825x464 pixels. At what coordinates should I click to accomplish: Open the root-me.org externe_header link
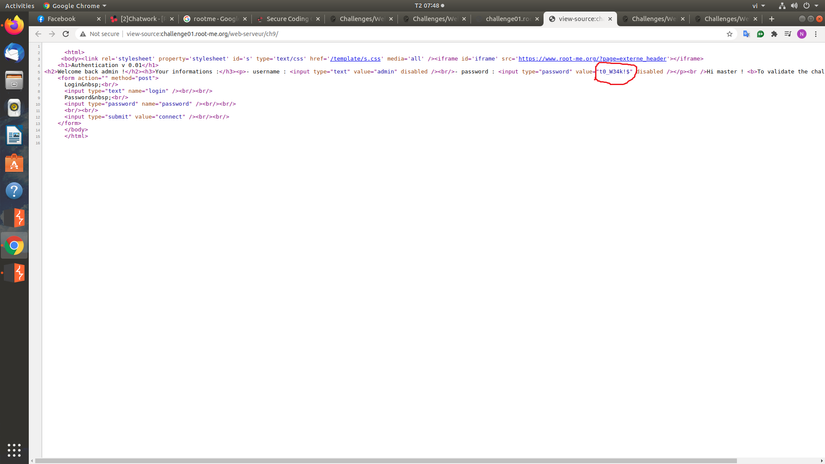[592, 59]
